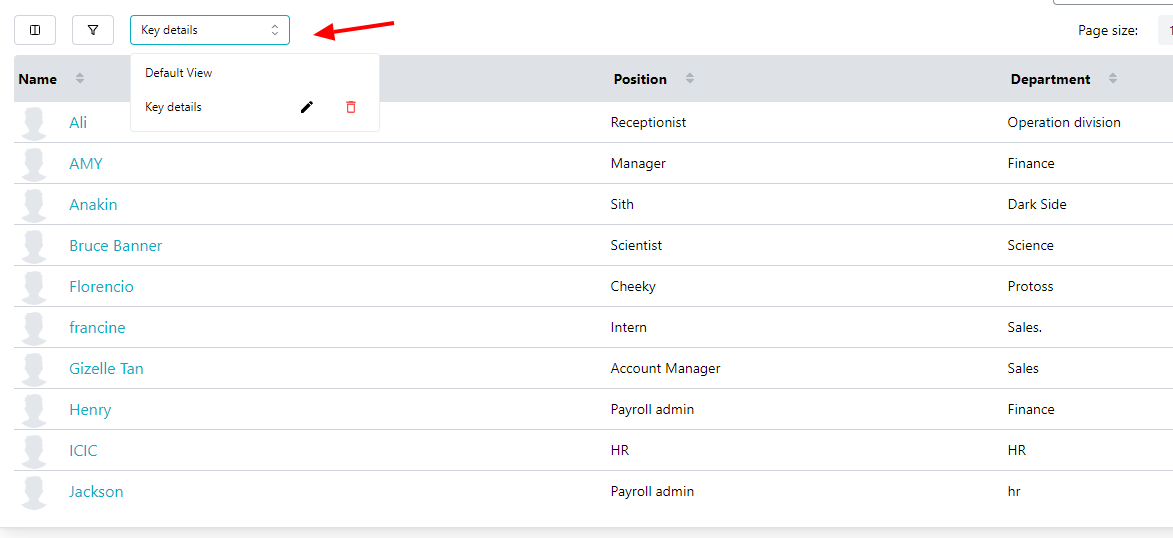Open employee Ali's profile link

pyautogui.click(x=78, y=122)
